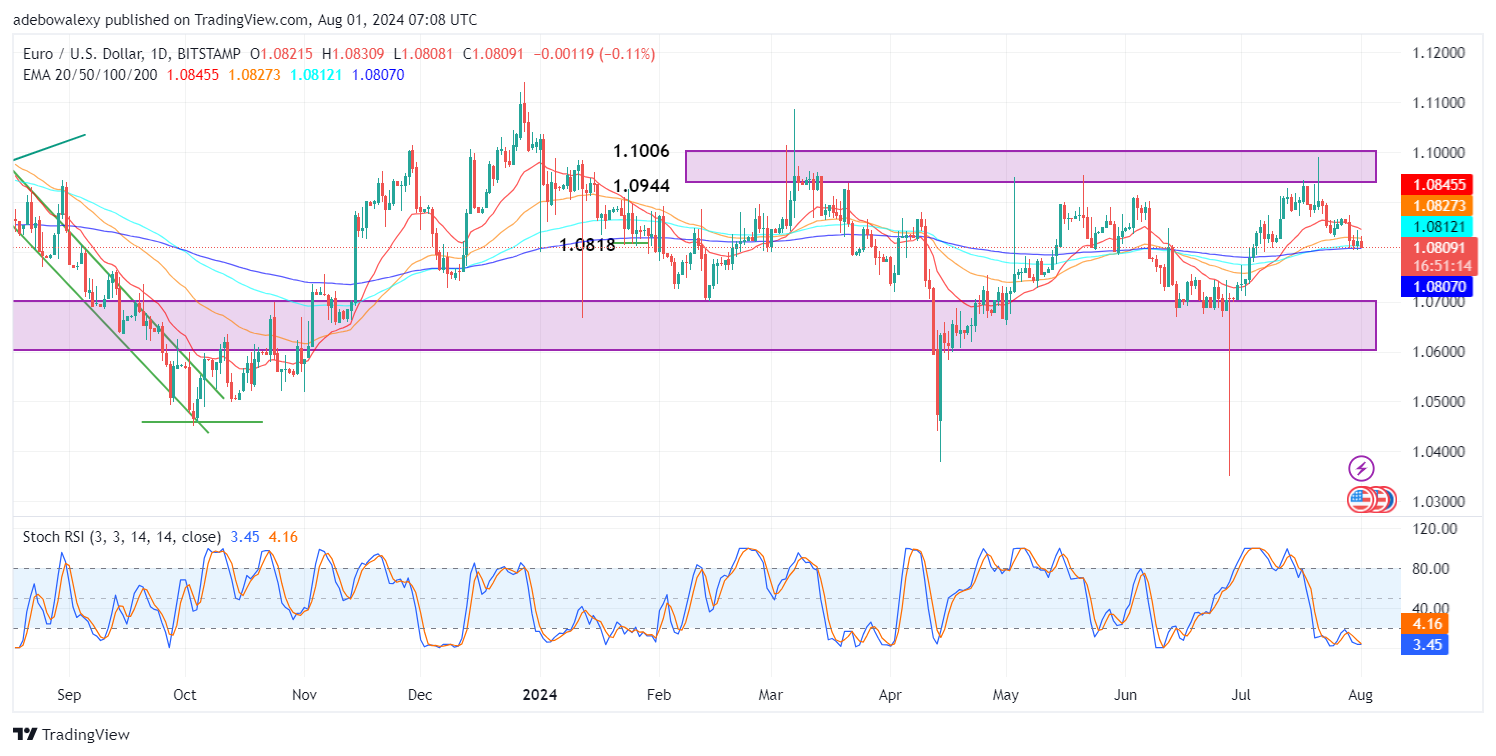Click the red EMA value 1.08455 in legend

click(x=194, y=74)
